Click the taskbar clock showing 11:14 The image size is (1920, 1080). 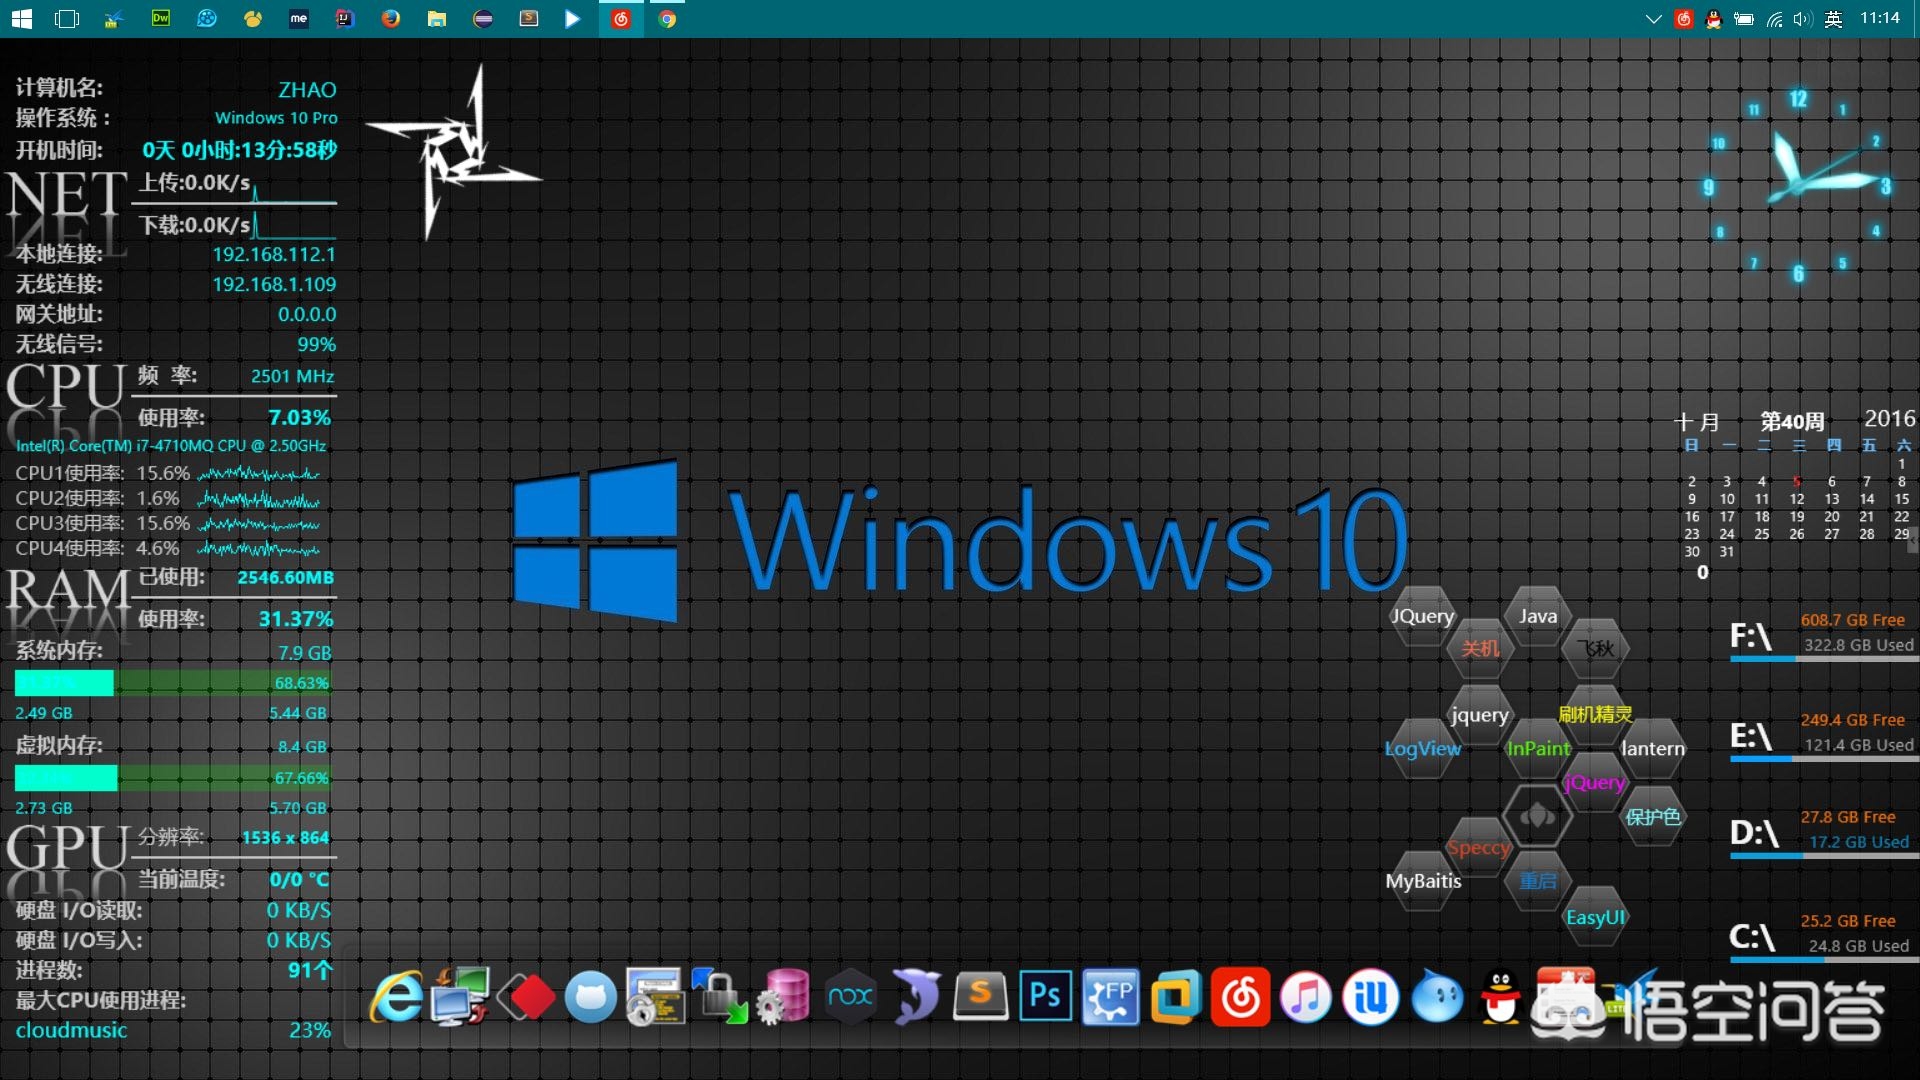1880,18
